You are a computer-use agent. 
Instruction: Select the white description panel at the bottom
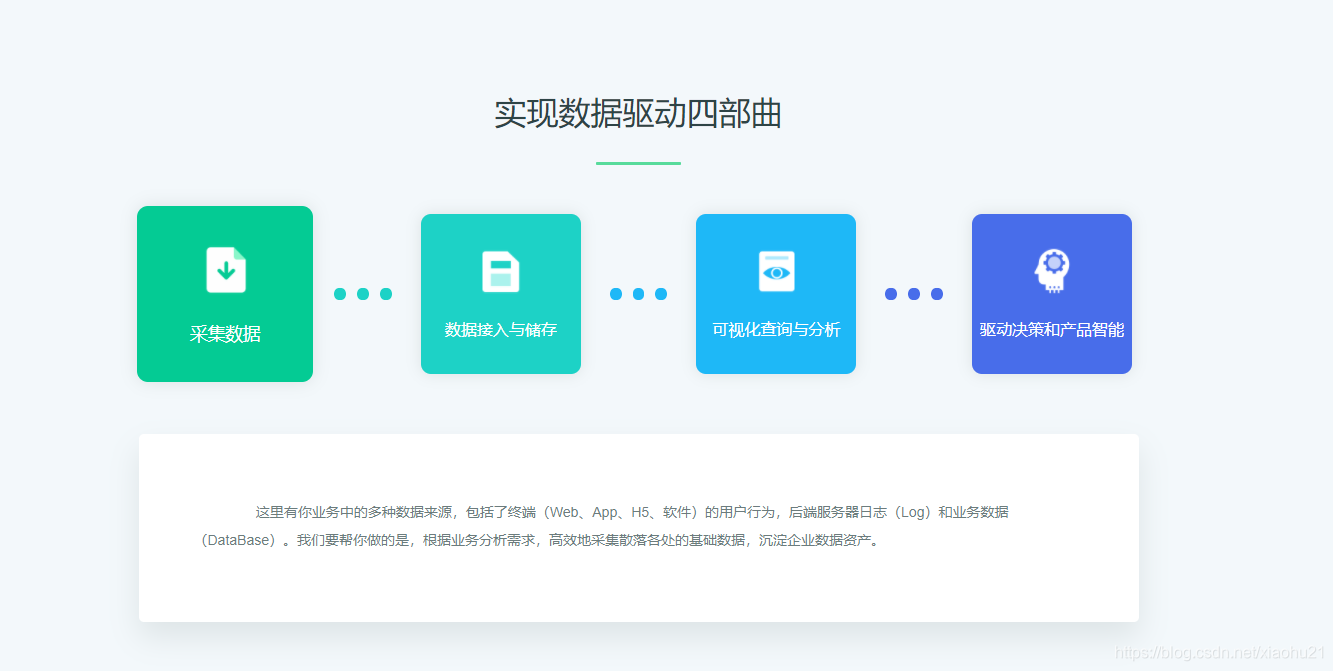(639, 527)
